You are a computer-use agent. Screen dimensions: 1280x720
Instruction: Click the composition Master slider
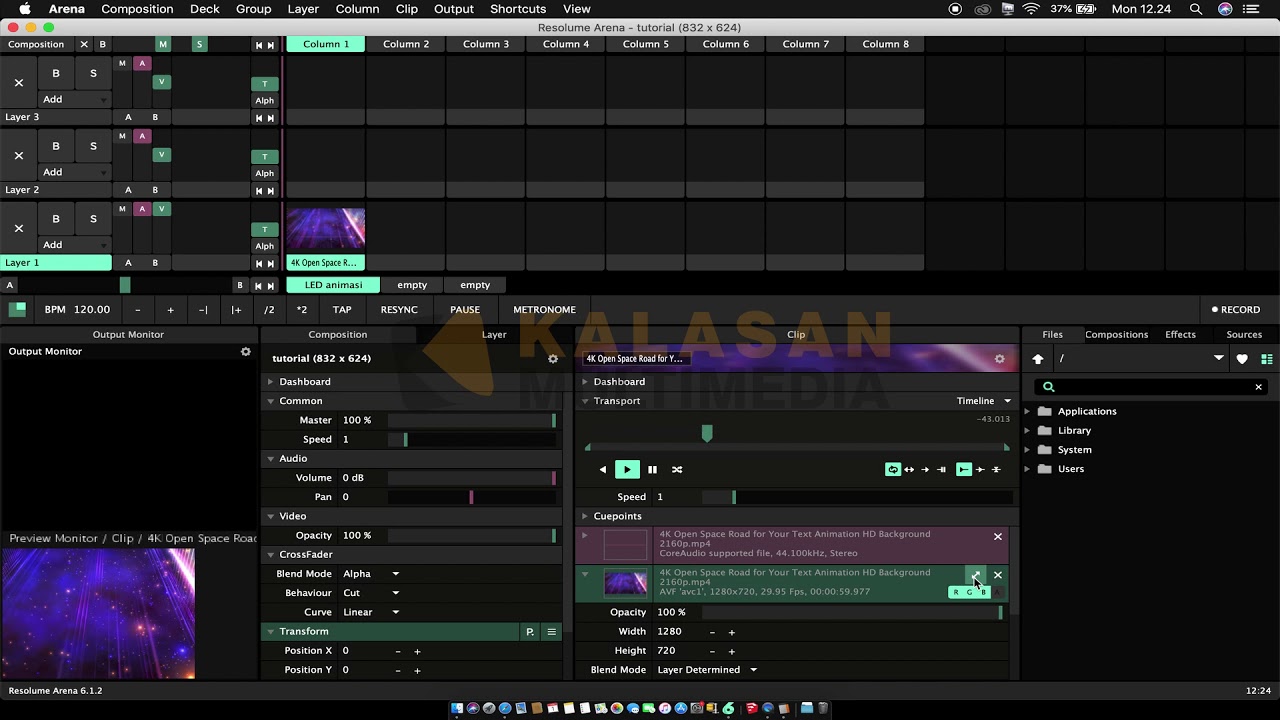pos(471,421)
